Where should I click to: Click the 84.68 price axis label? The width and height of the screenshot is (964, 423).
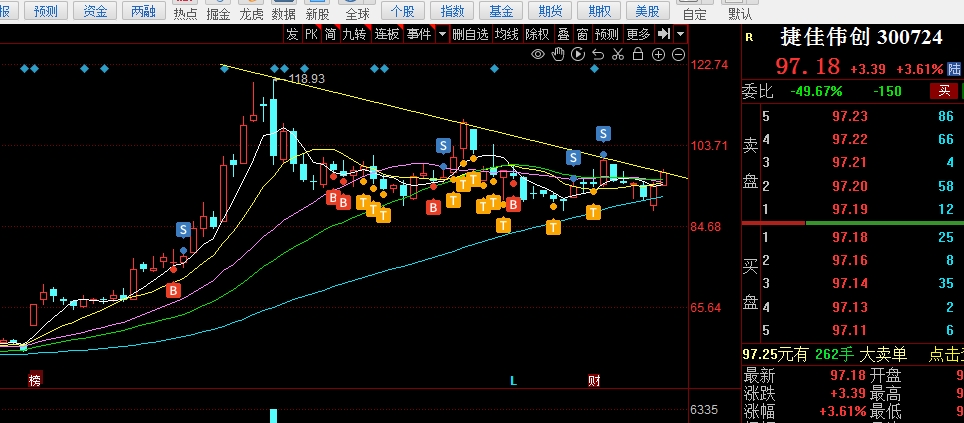706,227
